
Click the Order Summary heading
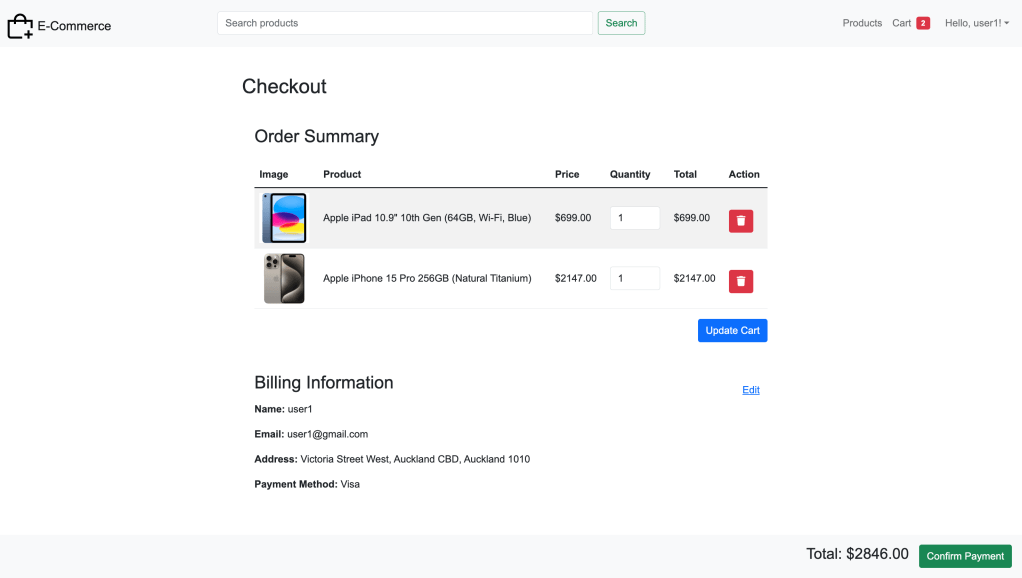316,136
